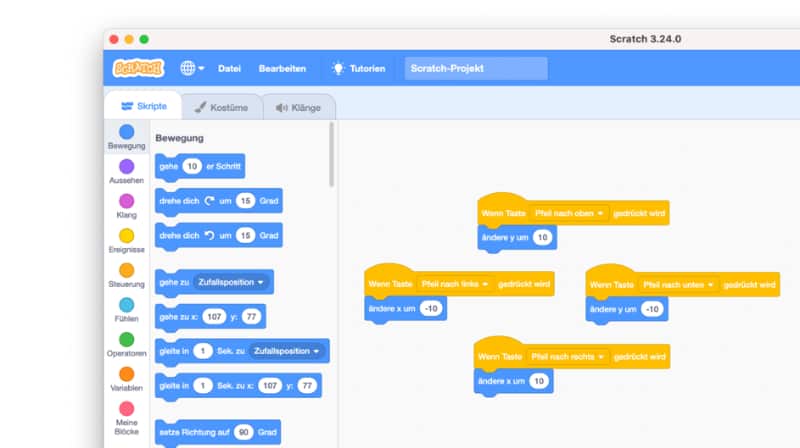Switch to the Kostüme tab
The height and width of the screenshot is (448, 800).
[221, 107]
